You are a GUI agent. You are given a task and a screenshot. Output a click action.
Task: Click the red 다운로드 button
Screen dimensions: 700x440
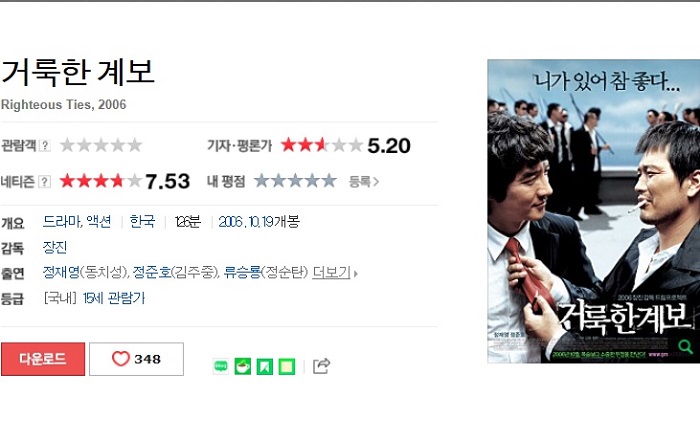43,359
